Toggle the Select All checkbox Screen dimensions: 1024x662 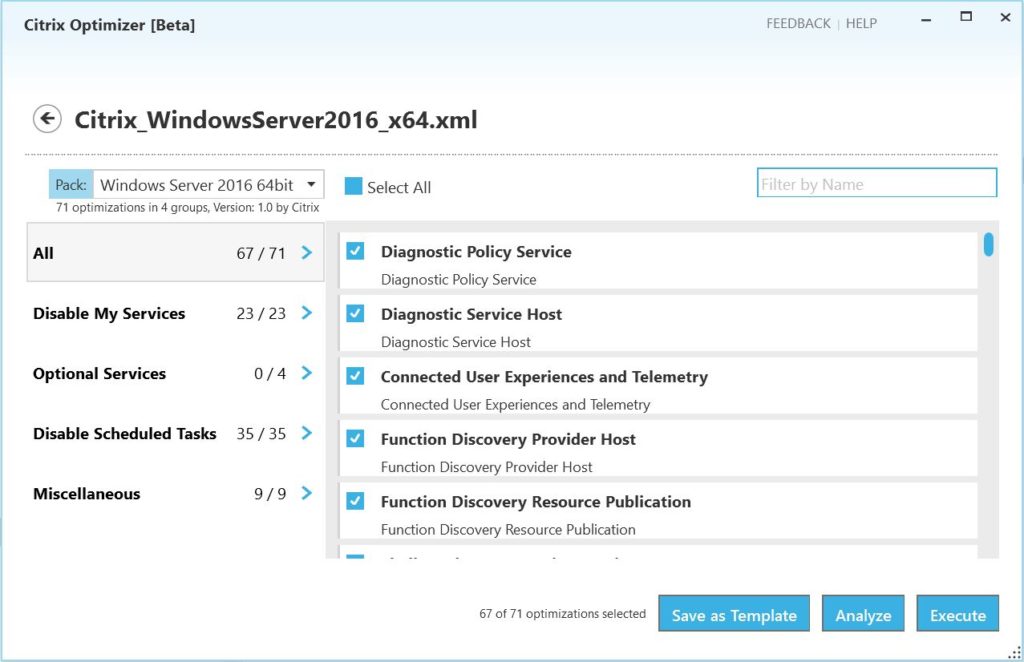[x=353, y=187]
